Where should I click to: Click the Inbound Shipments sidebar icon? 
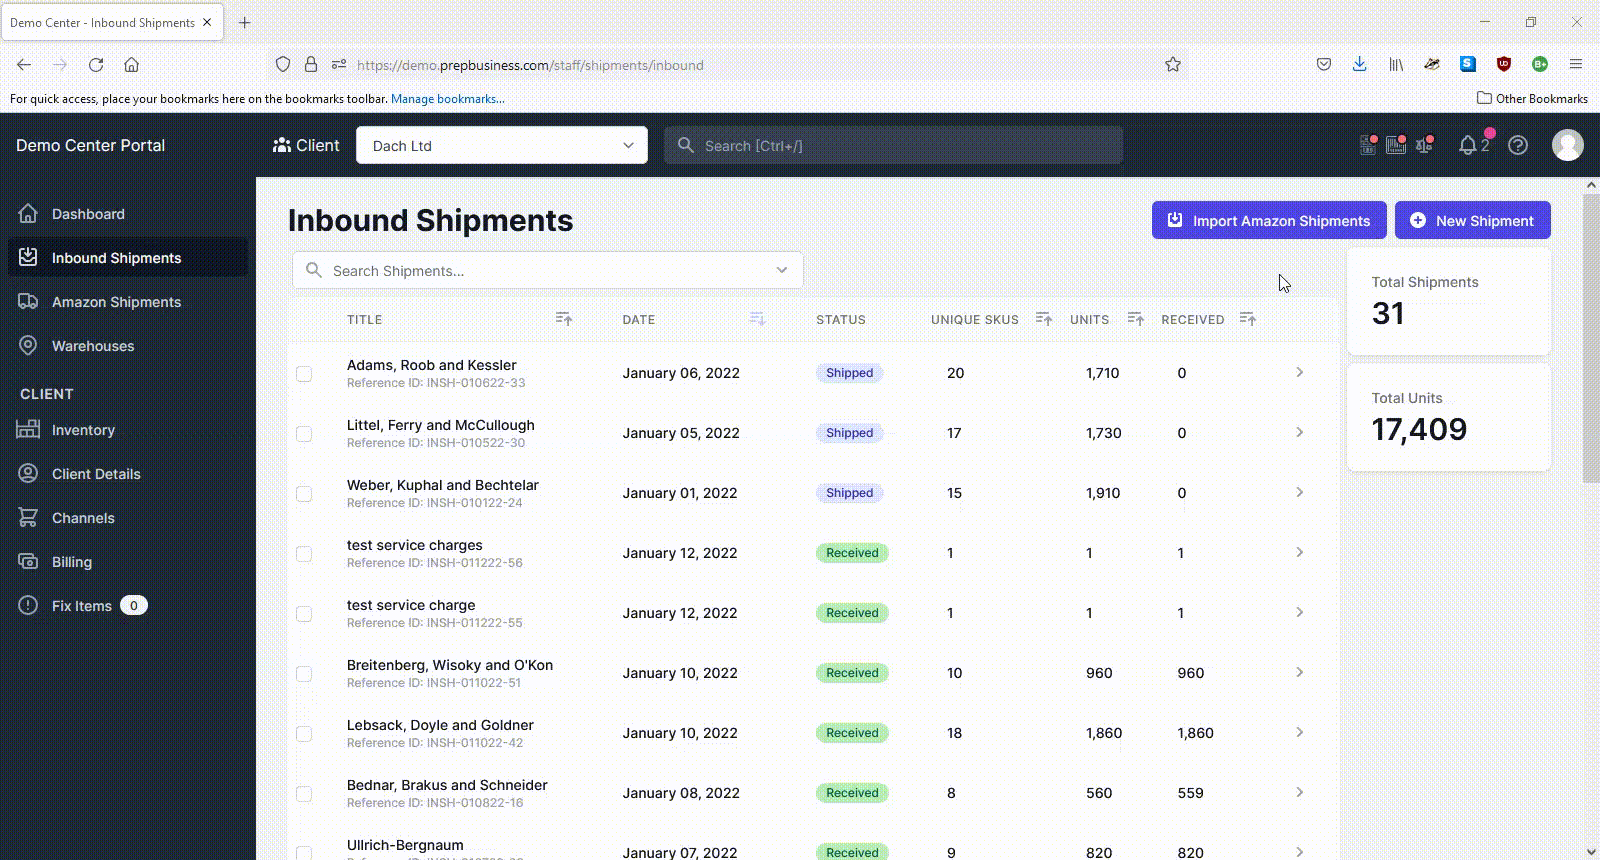28,257
